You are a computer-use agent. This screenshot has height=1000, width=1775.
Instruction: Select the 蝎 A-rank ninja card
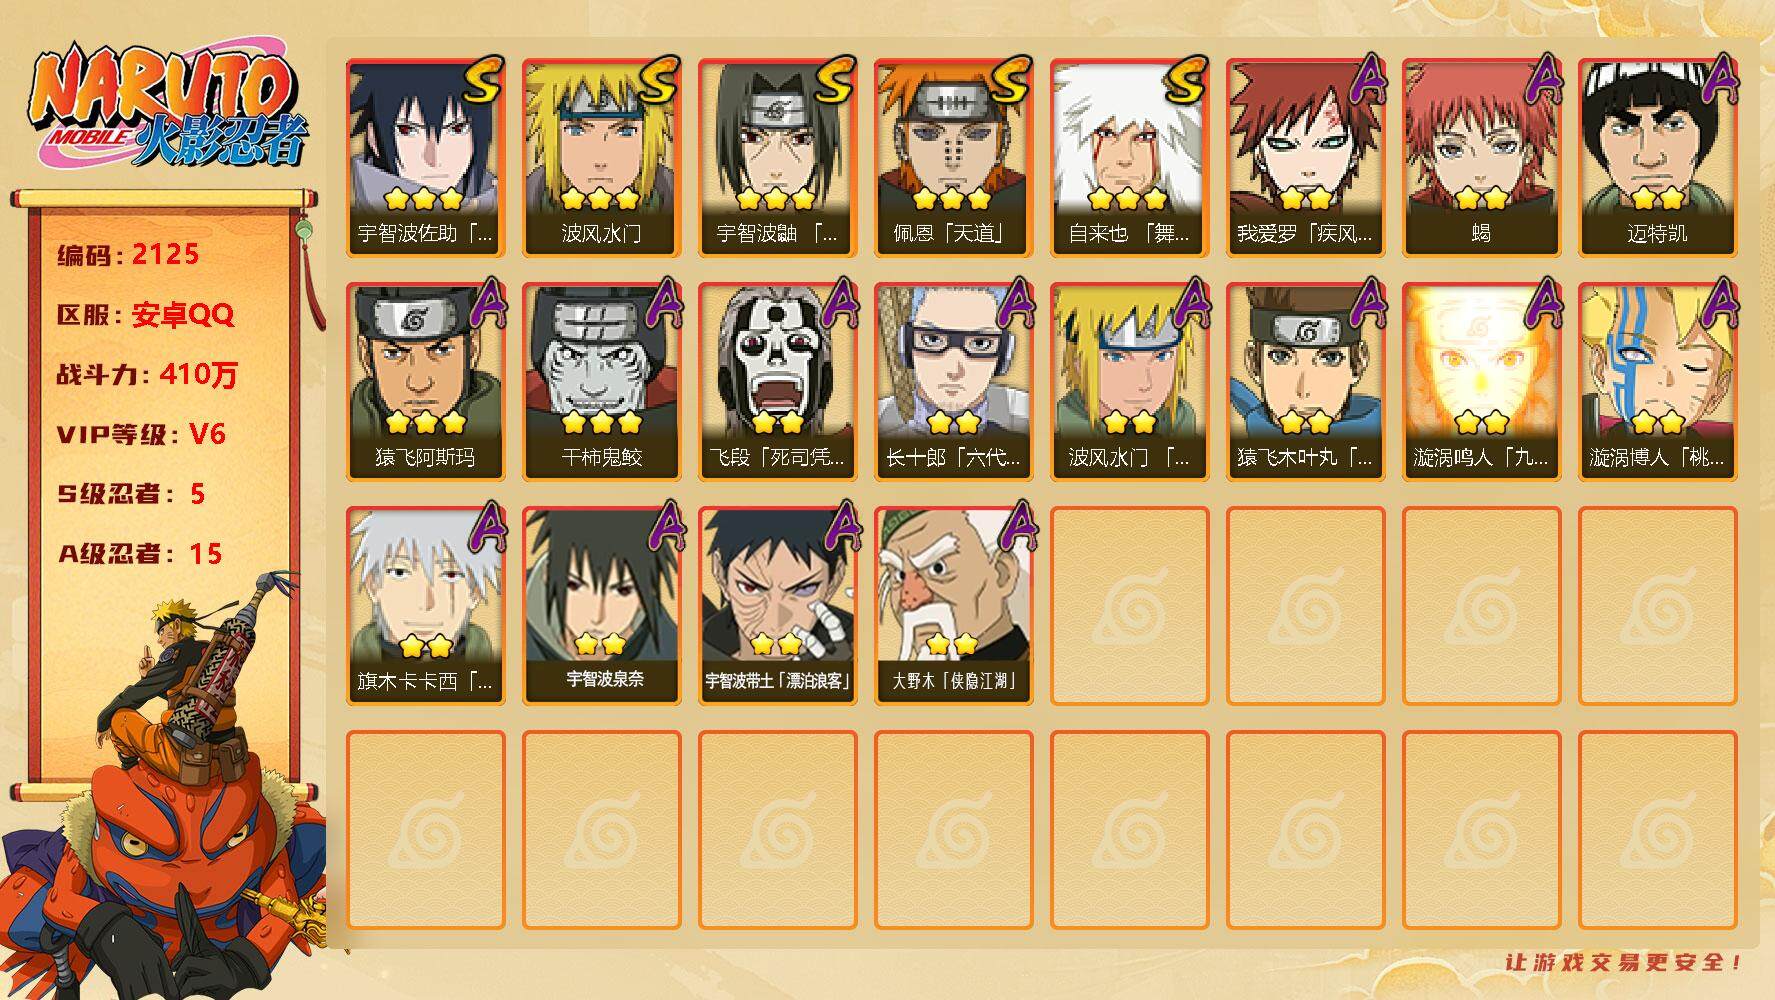(x=1481, y=158)
